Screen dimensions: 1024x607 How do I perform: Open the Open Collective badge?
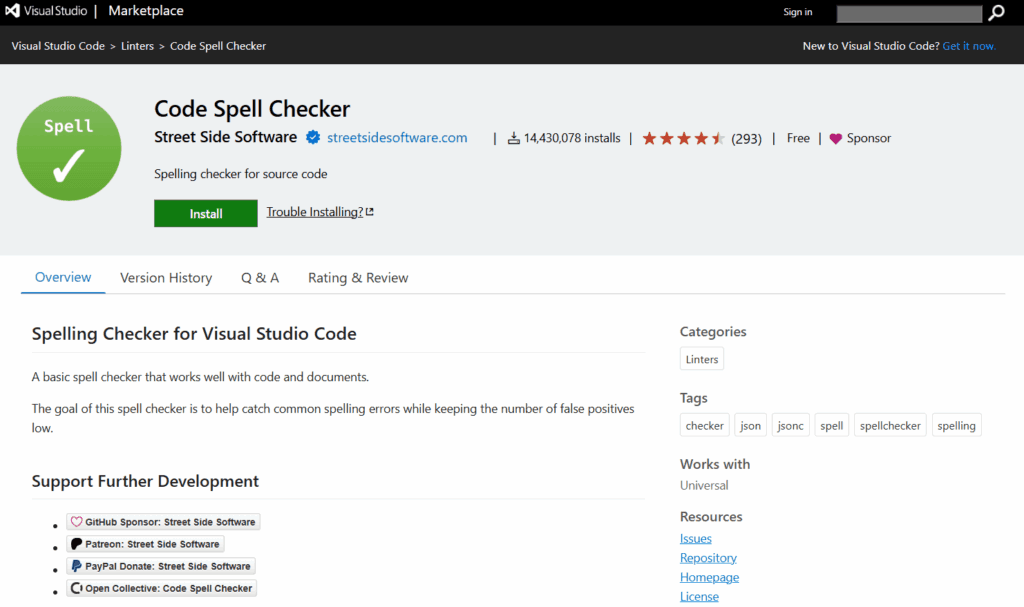point(161,588)
